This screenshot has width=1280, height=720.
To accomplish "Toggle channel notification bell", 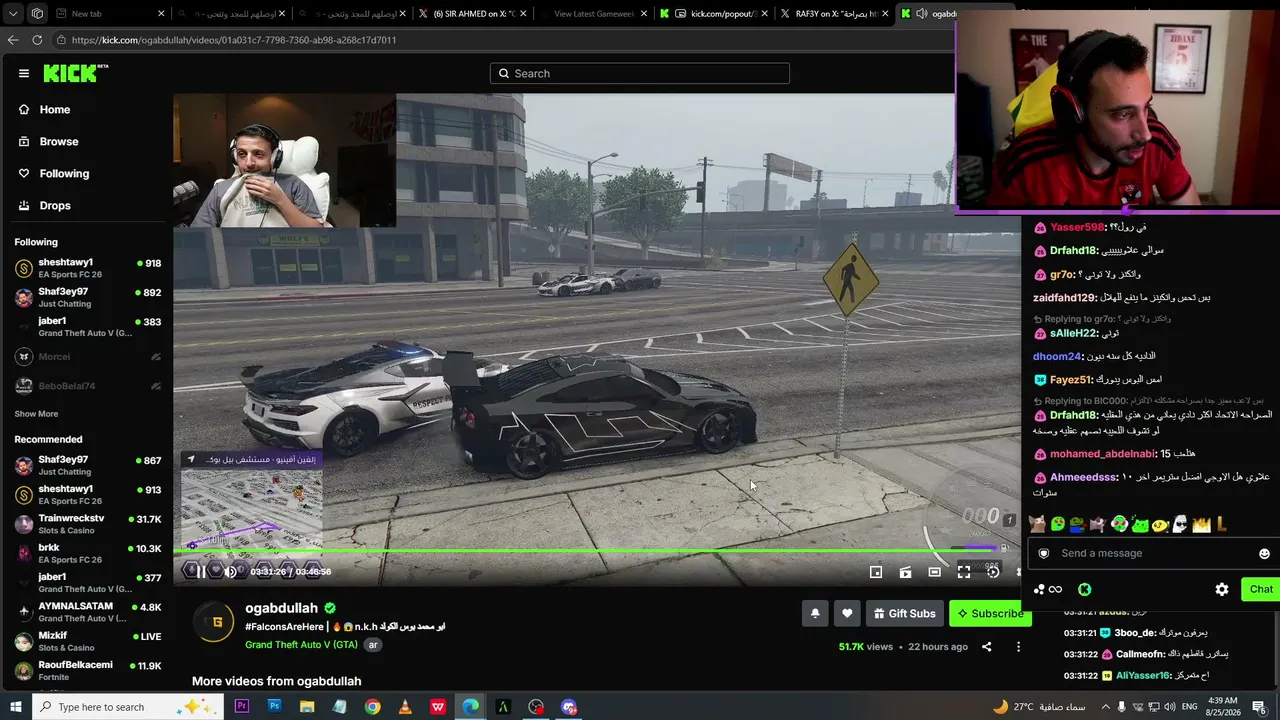I will coord(815,613).
